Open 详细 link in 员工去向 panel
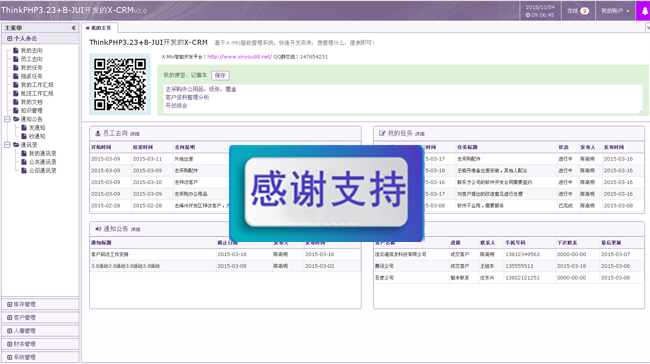 click(x=135, y=134)
